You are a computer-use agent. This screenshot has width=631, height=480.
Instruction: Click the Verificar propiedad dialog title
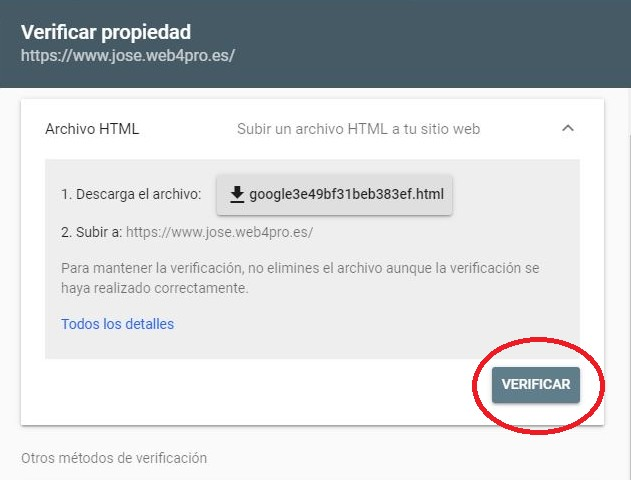106,32
